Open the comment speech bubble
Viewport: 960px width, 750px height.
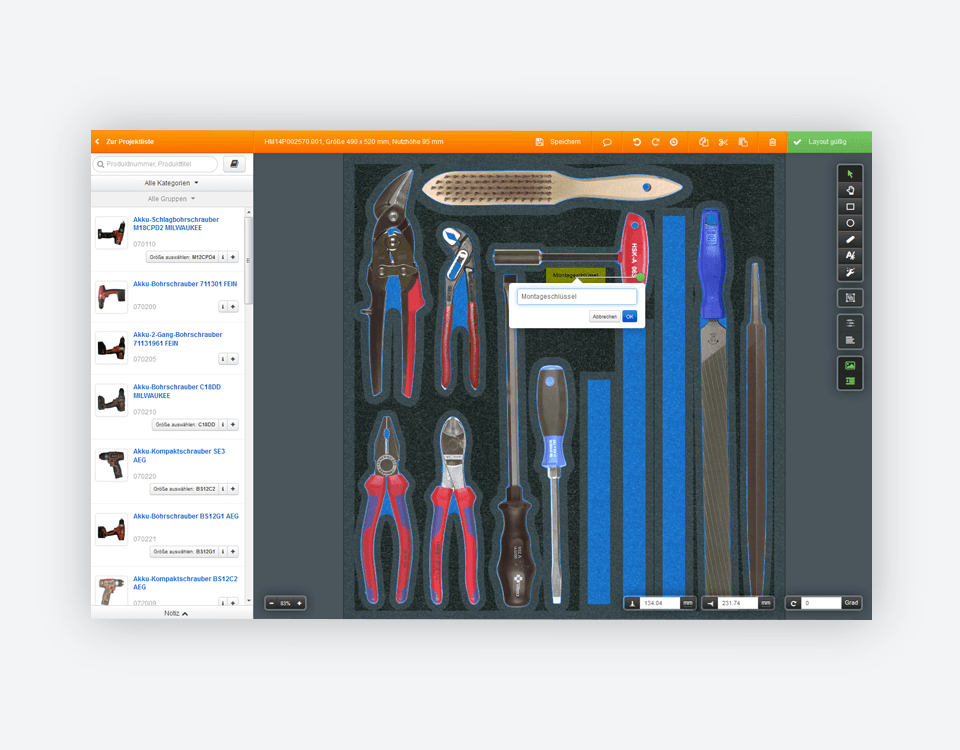(606, 142)
